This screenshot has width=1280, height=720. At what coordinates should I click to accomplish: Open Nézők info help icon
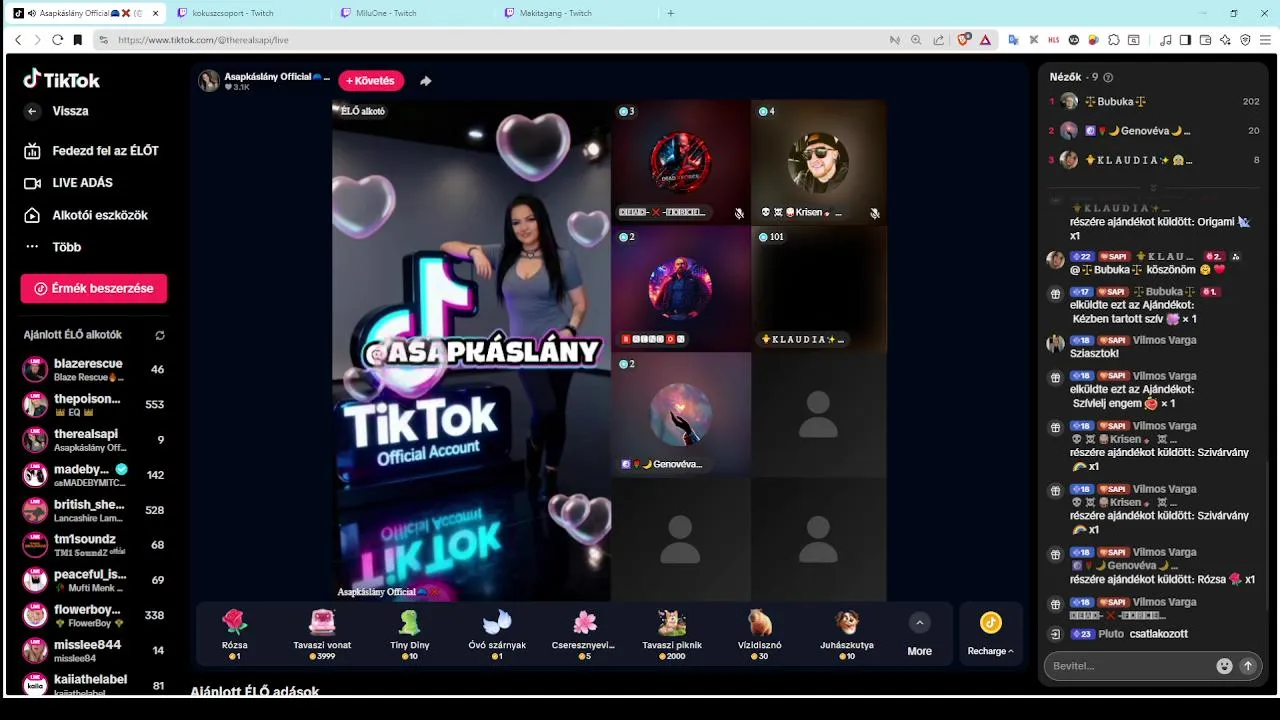click(1108, 77)
